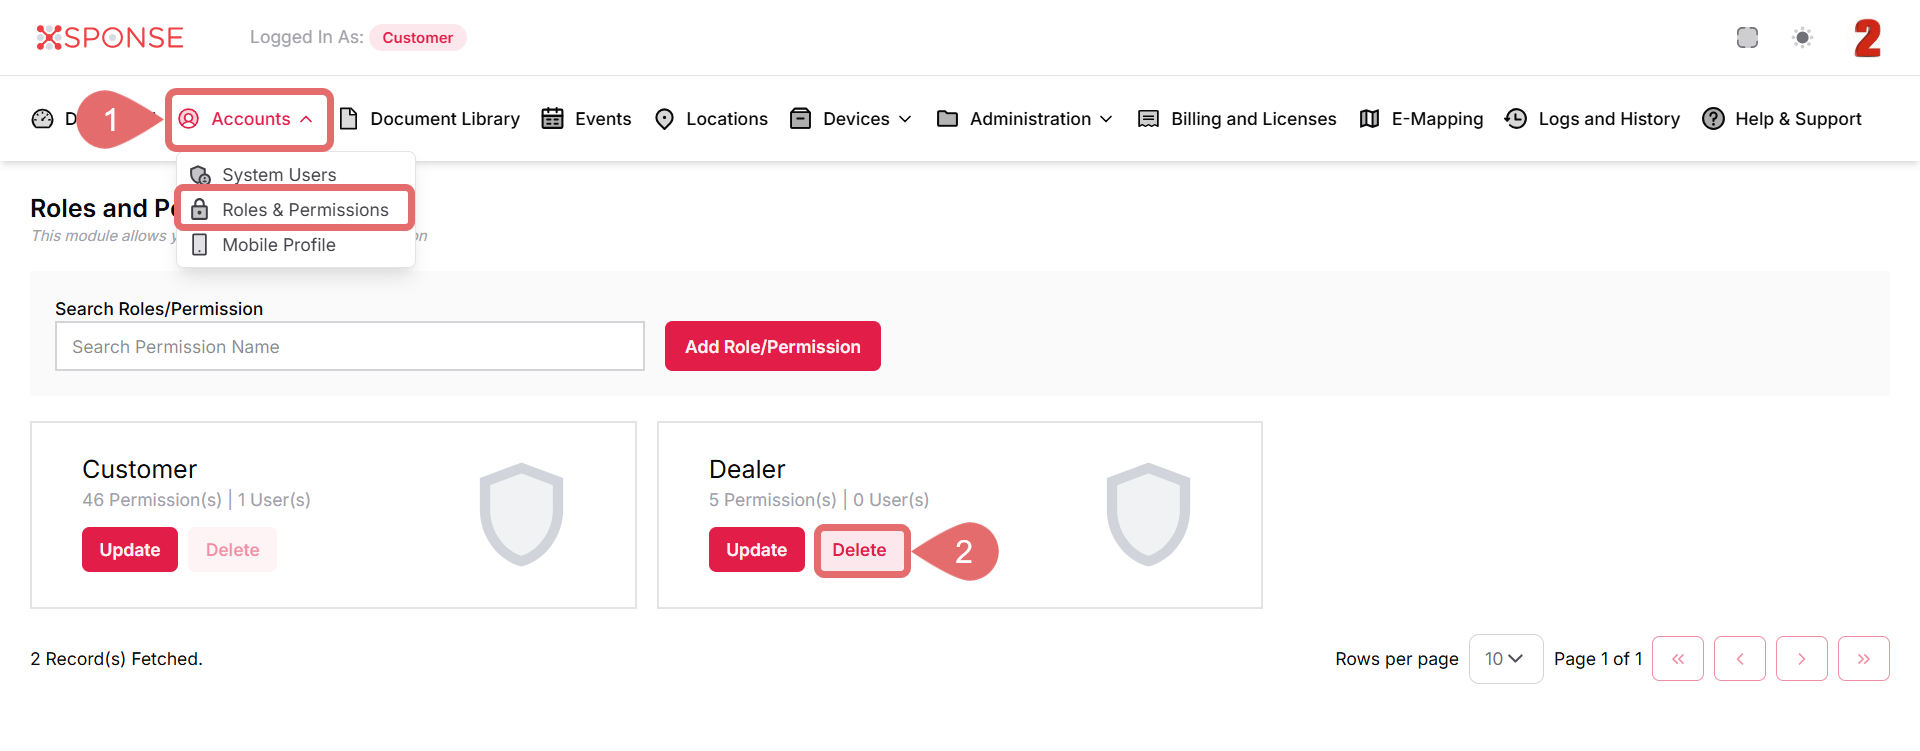Toggle the light/dark theme sun icon
This screenshot has width=1920, height=751.
pos(1802,38)
